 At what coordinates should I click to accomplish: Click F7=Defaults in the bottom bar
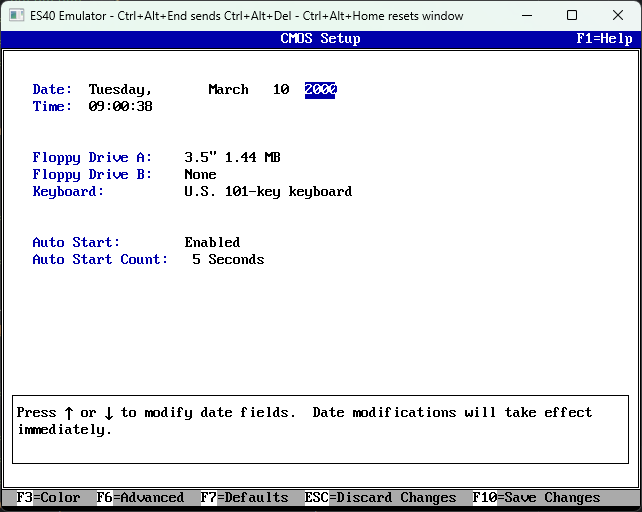[x=244, y=498]
